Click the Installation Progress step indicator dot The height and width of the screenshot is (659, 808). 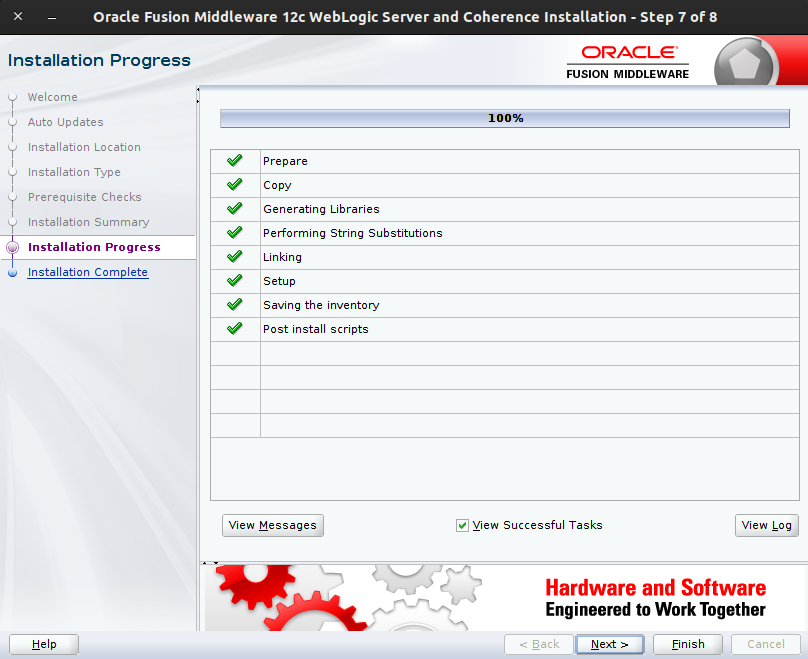click(11, 247)
